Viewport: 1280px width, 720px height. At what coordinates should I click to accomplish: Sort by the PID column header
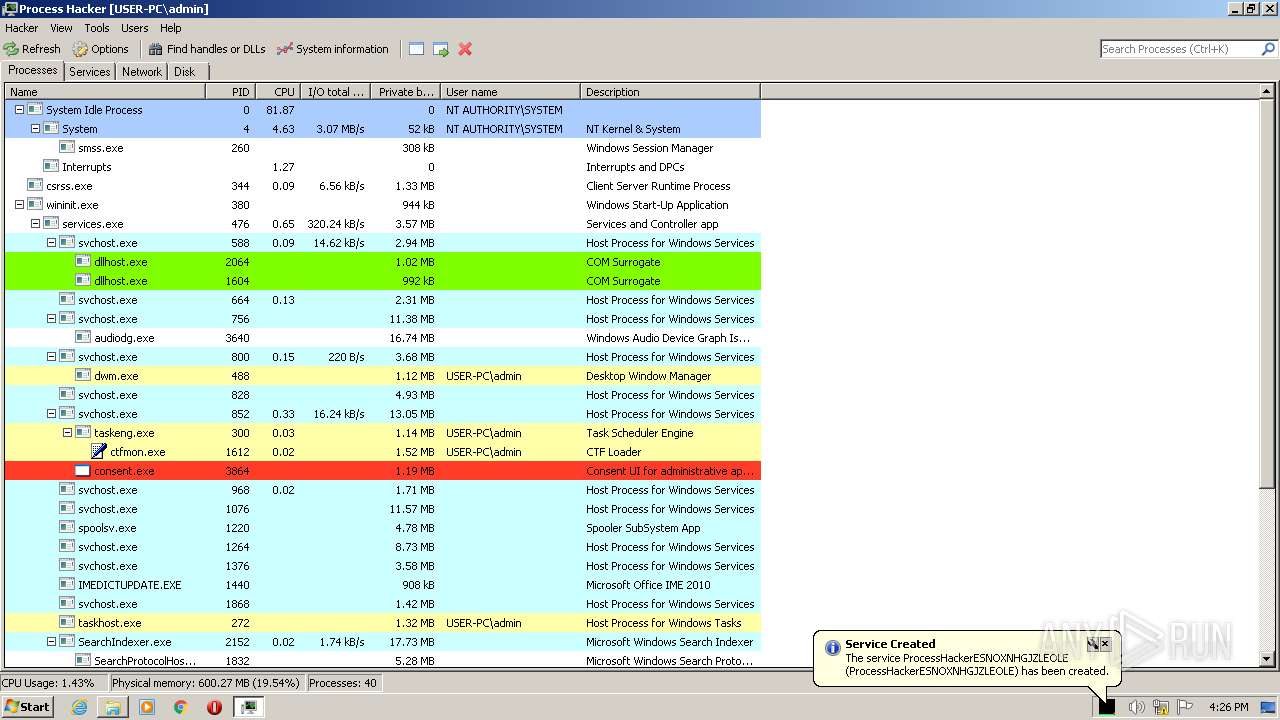230,92
